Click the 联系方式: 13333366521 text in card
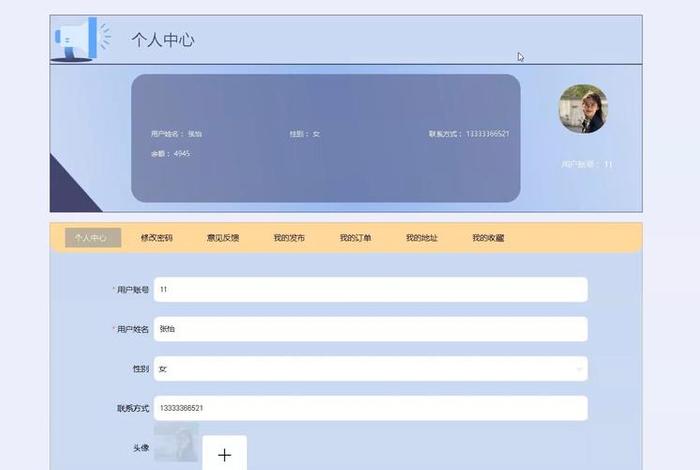 coord(469,133)
